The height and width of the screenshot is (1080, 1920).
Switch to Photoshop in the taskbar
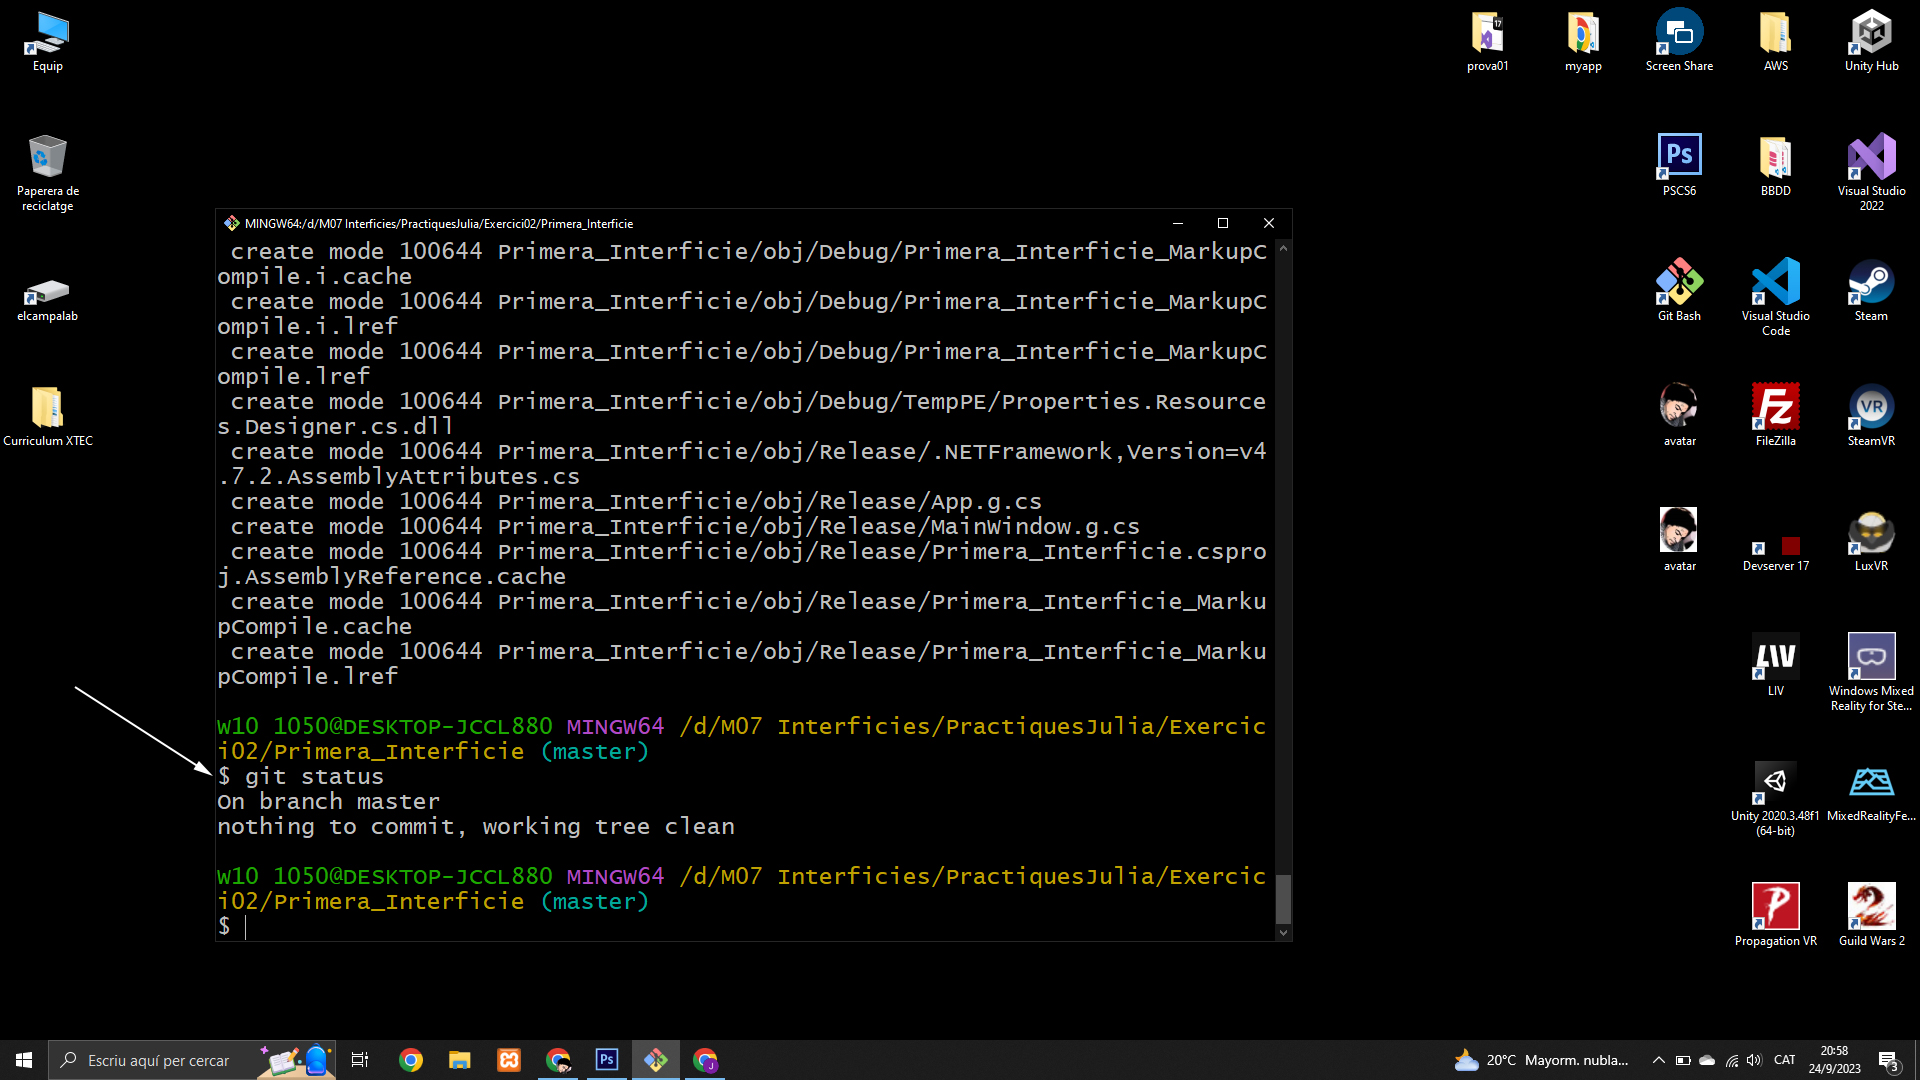[x=607, y=1060]
